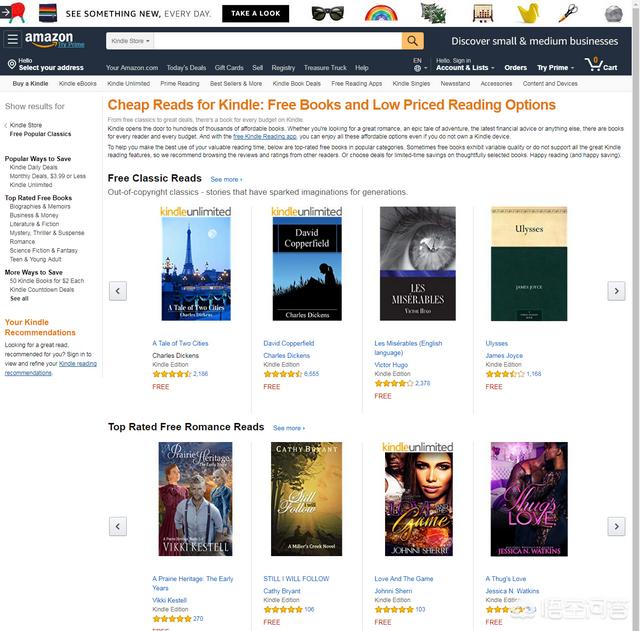Open the Kindle Book Deals tab

pyautogui.click(x=296, y=84)
